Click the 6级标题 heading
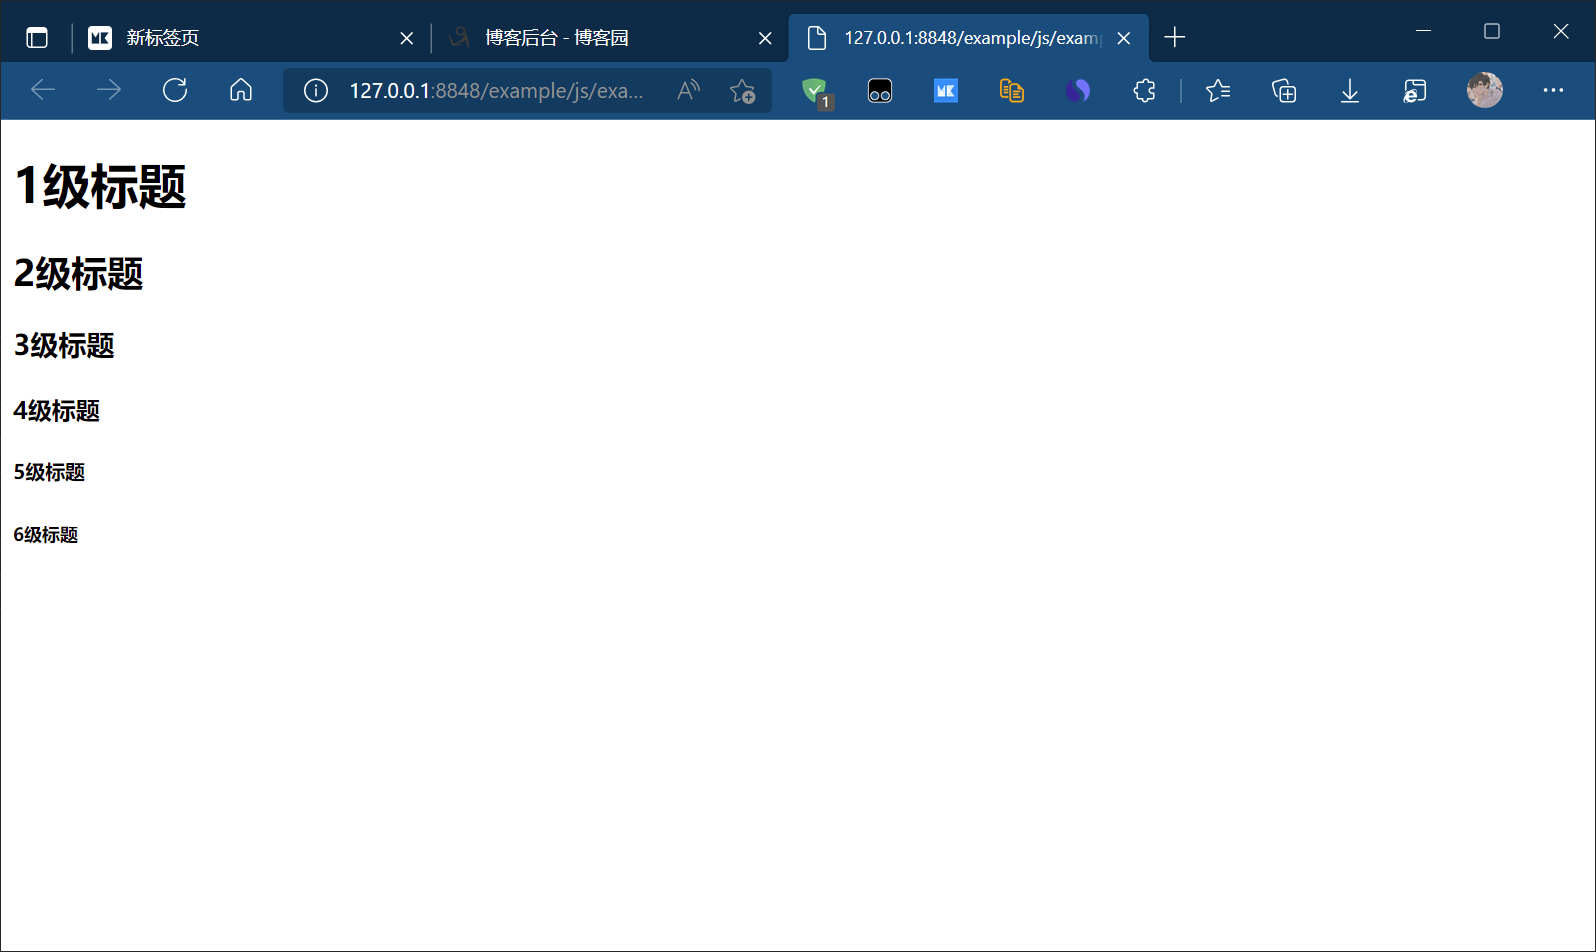Viewport: 1596px width, 952px height. click(x=46, y=535)
